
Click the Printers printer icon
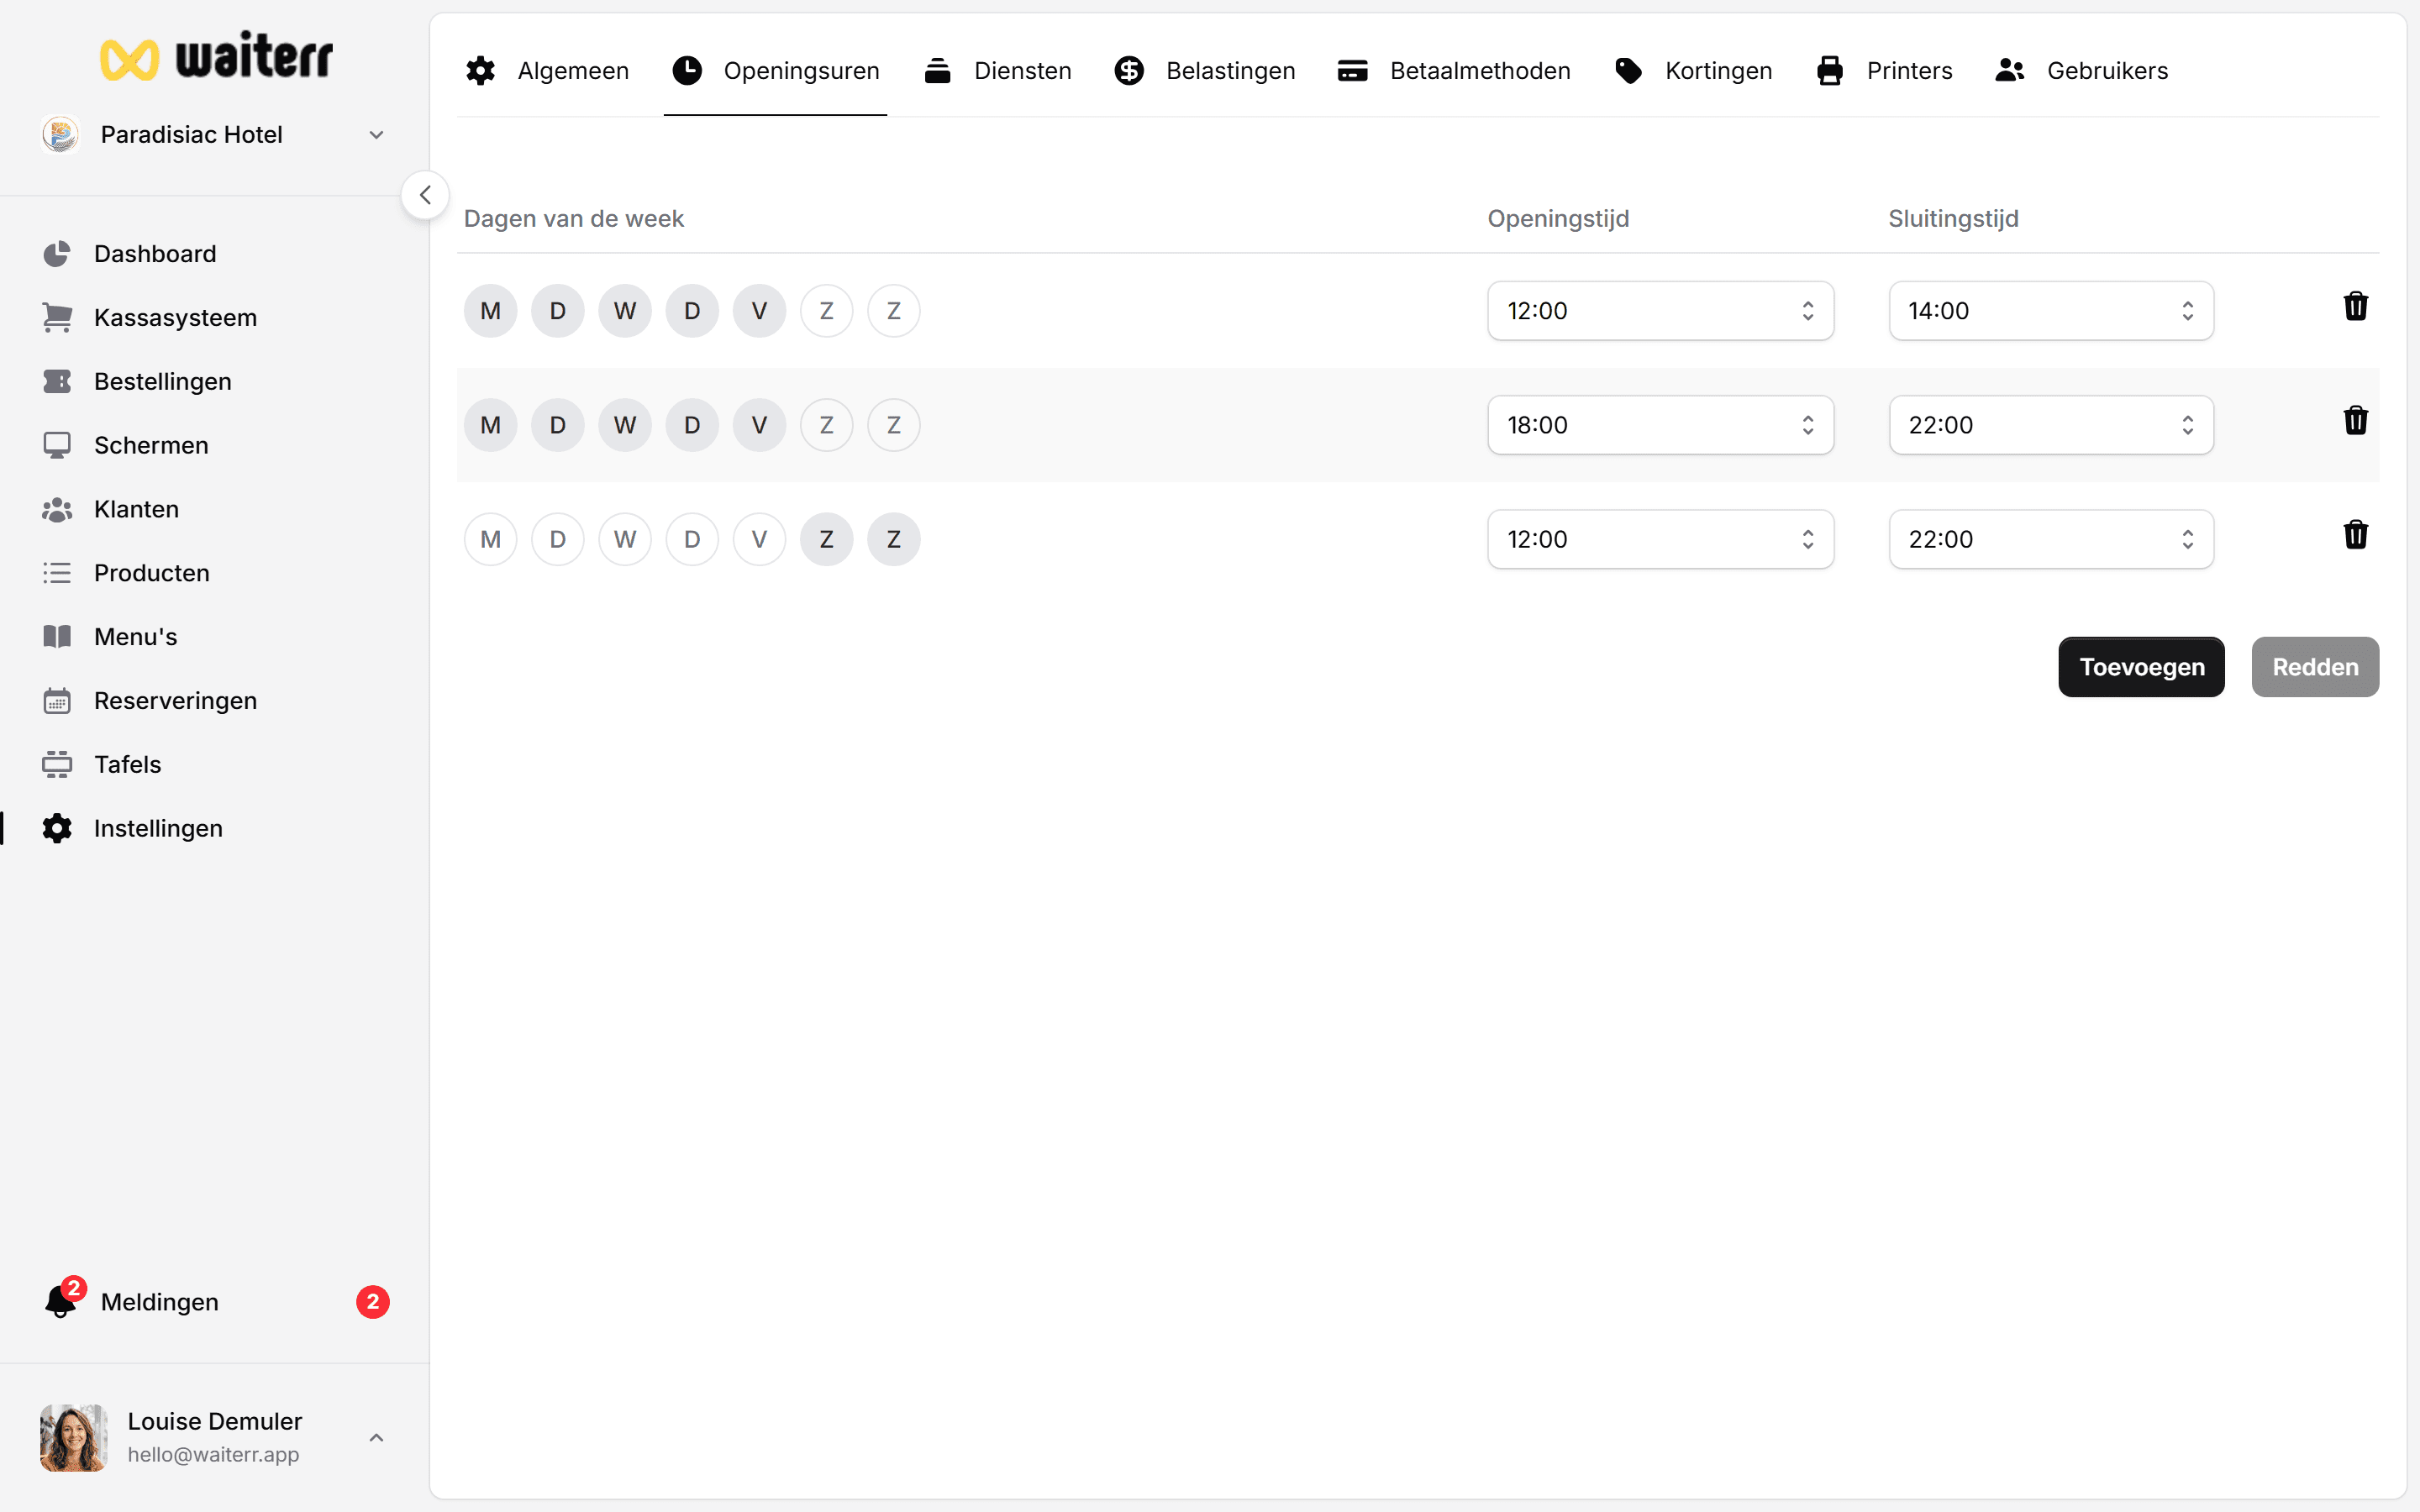1830,71
